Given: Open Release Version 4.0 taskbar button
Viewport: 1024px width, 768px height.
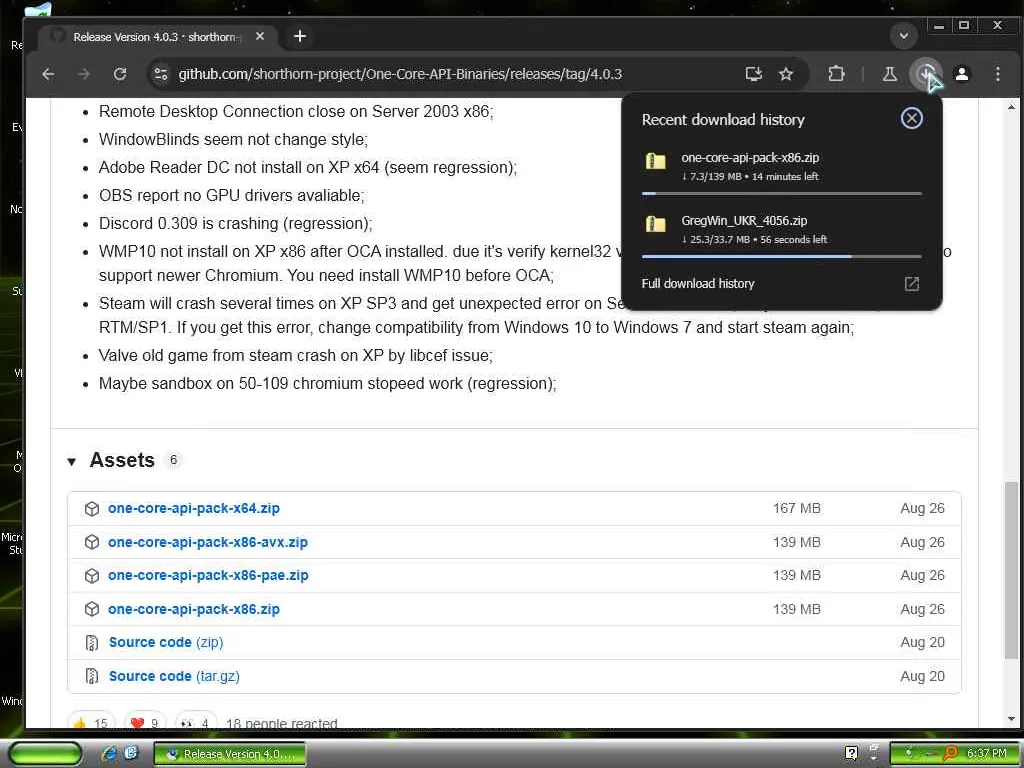Looking at the screenshot, I should coord(230,754).
